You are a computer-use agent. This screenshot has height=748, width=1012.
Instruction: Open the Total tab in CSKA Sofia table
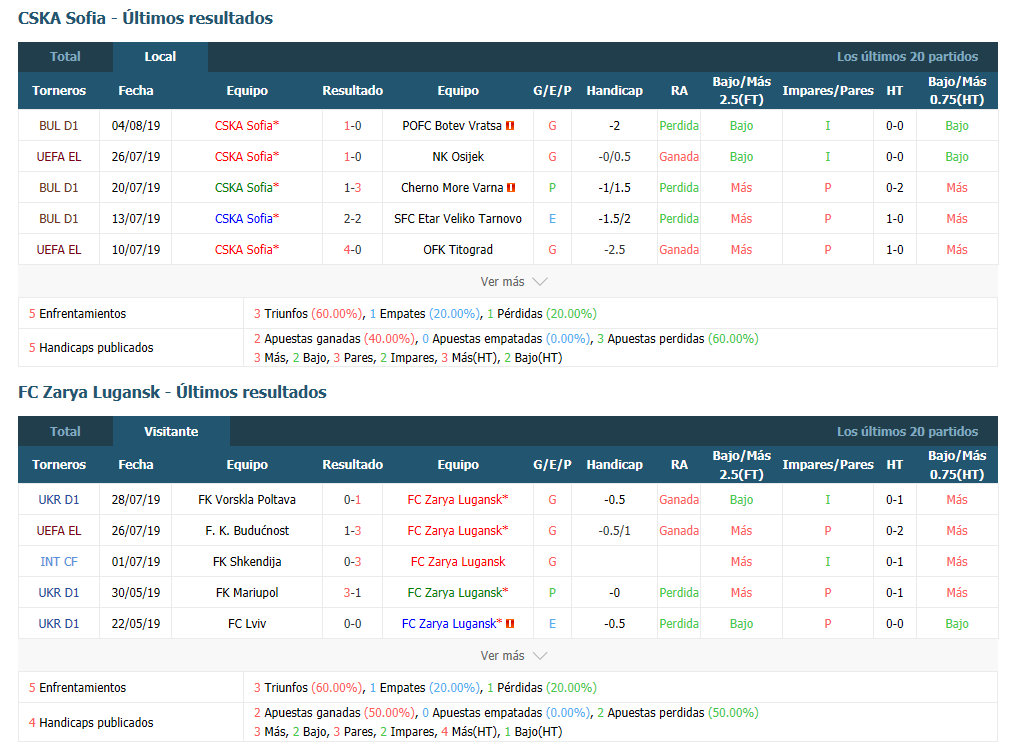click(x=65, y=57)
